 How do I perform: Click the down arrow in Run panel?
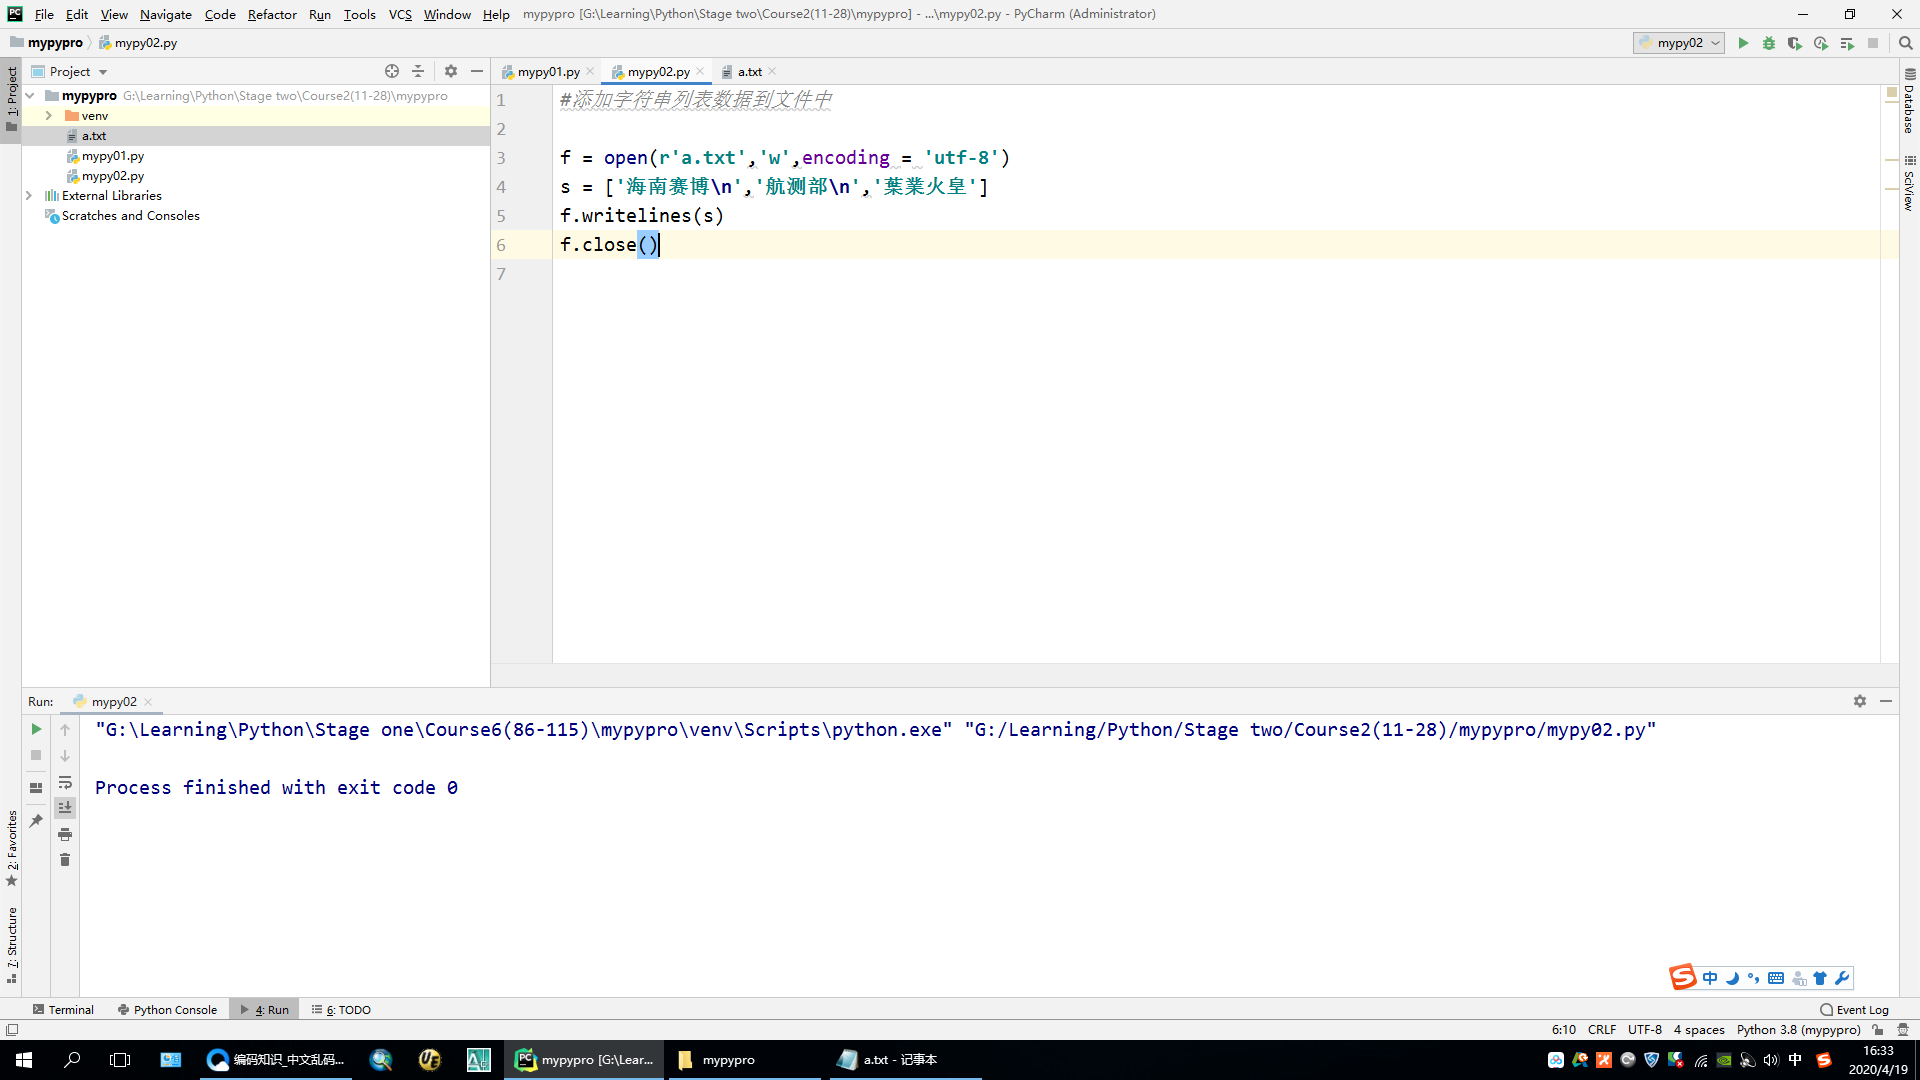pyautogui.click(x=65, y=756)
